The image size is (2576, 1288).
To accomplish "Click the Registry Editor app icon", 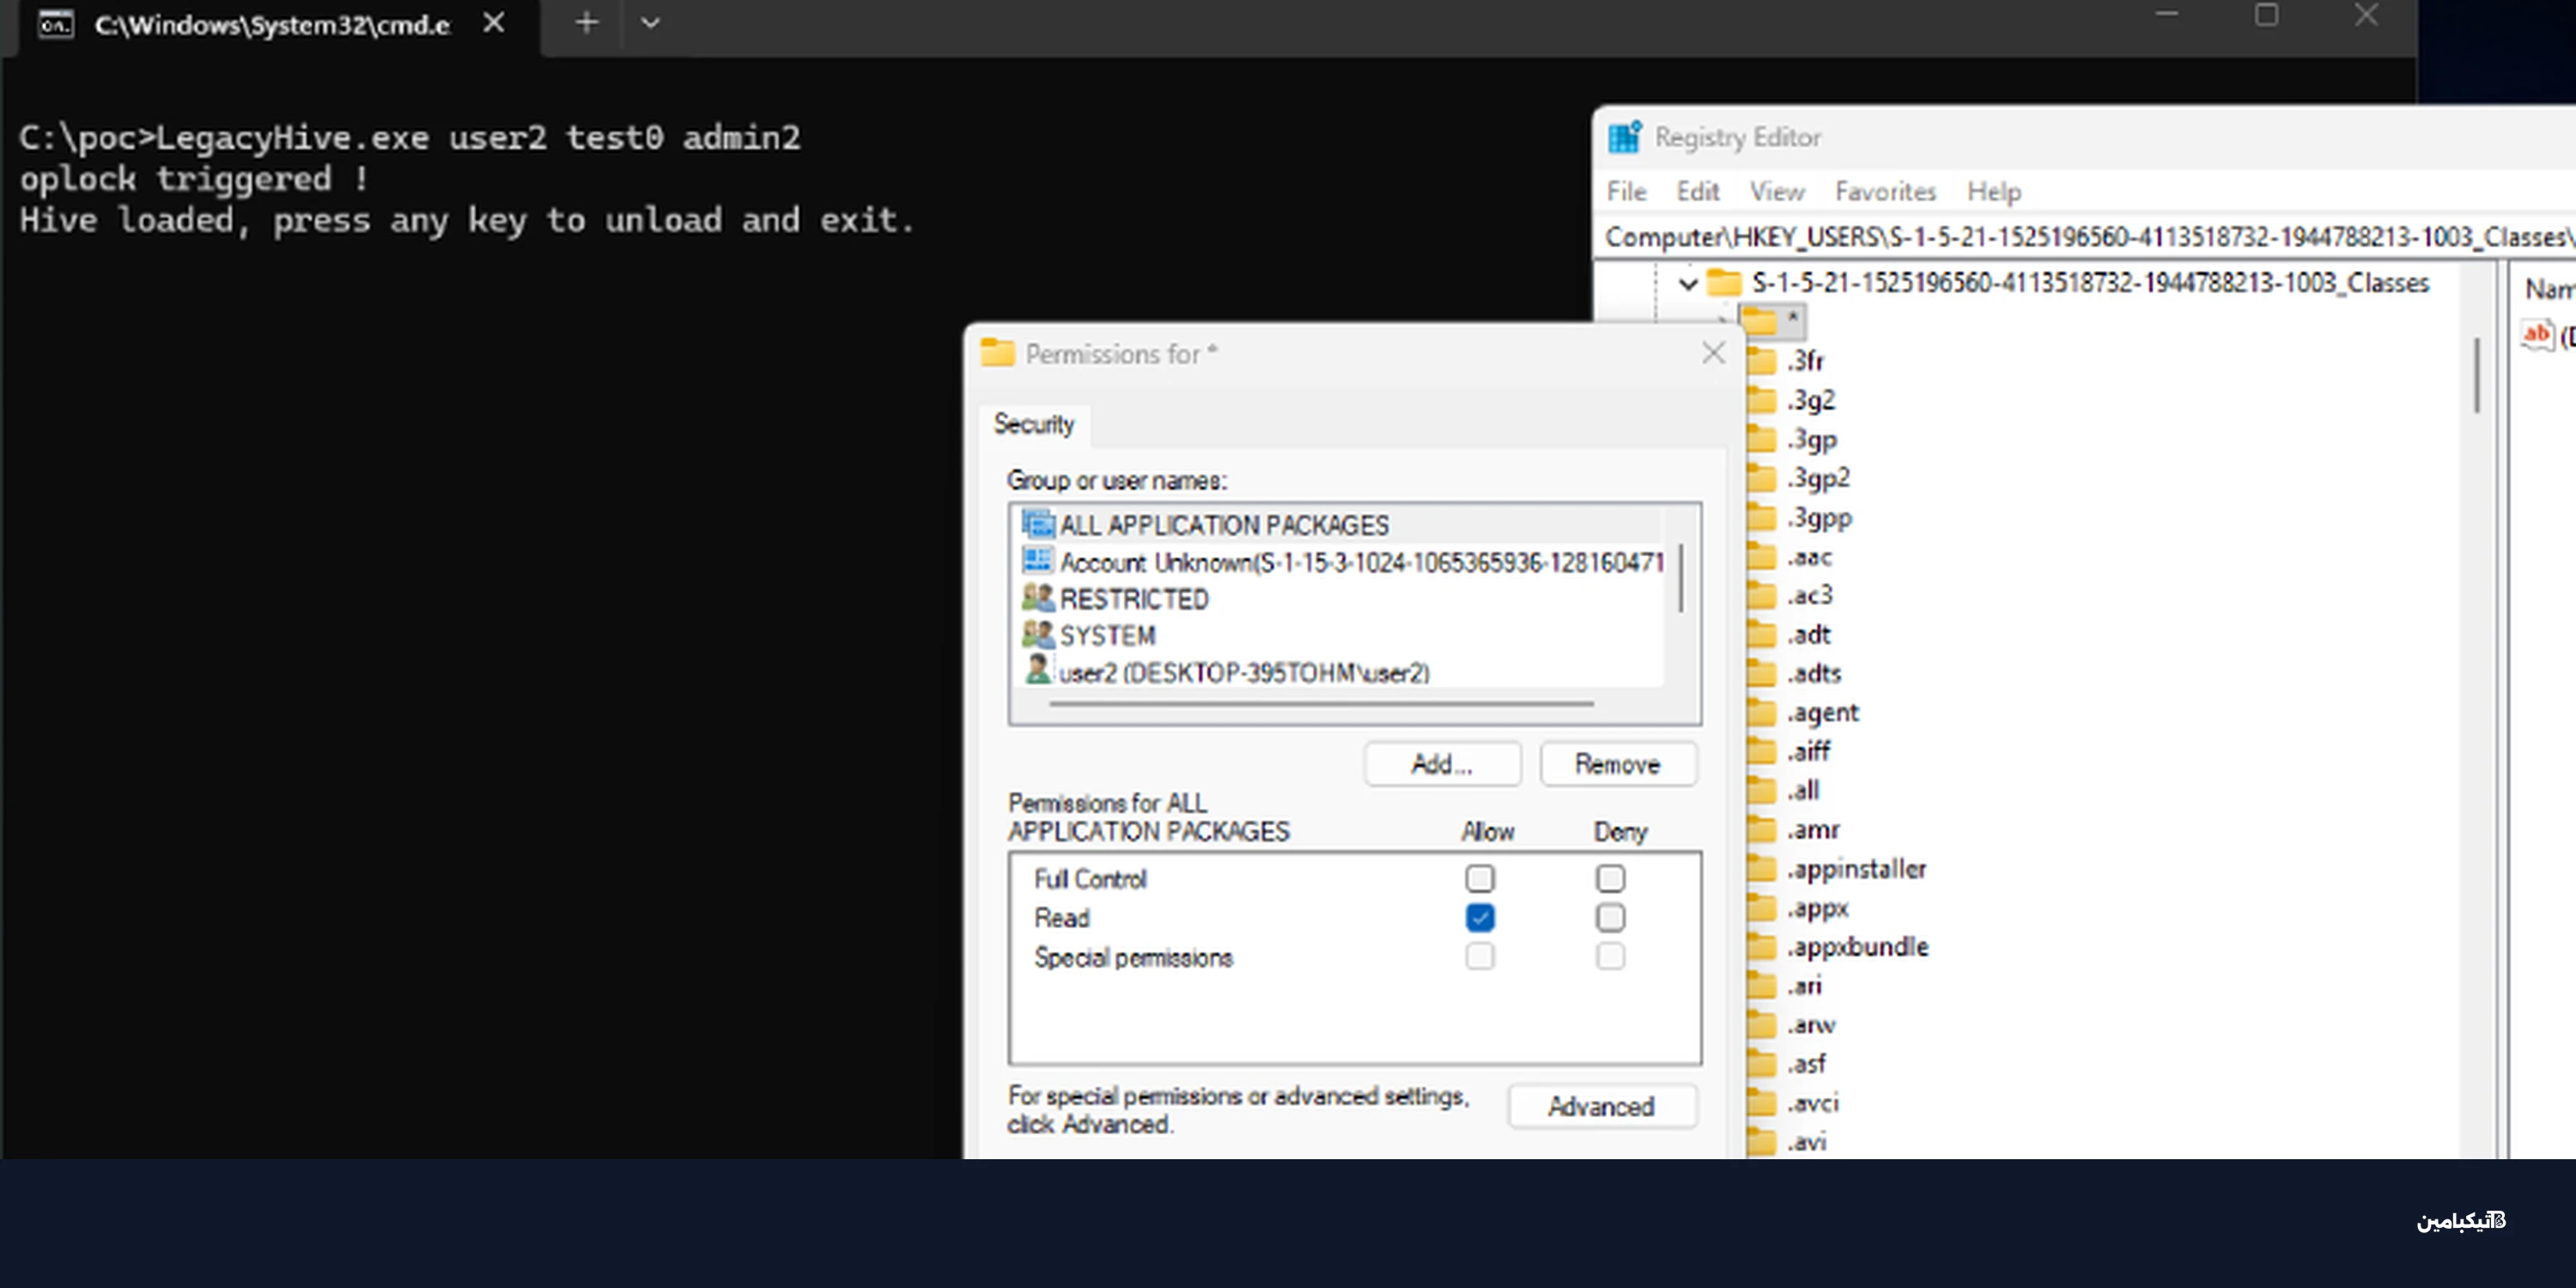I will pos(1625,136).
